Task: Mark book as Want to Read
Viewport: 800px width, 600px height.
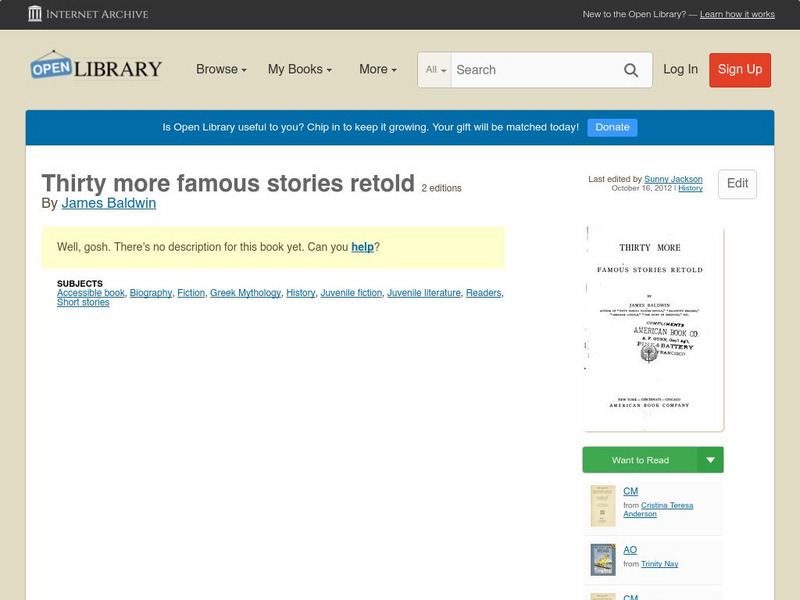Action: [640, 460]
